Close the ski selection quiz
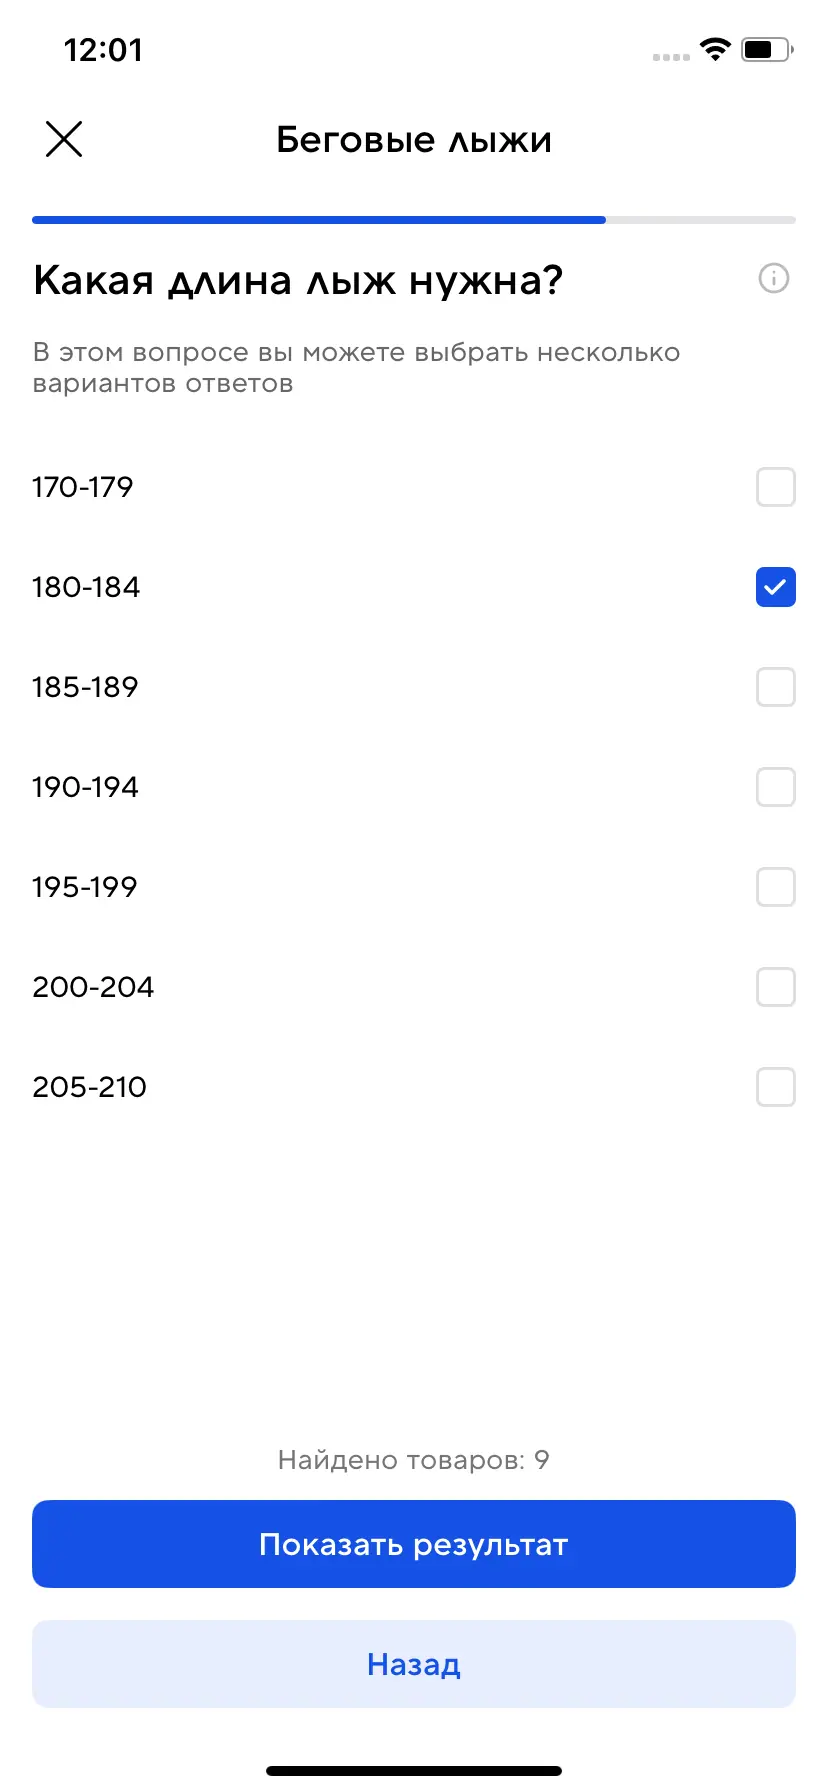This screenshot has height=1792, width=828. (x=64, y=139)
